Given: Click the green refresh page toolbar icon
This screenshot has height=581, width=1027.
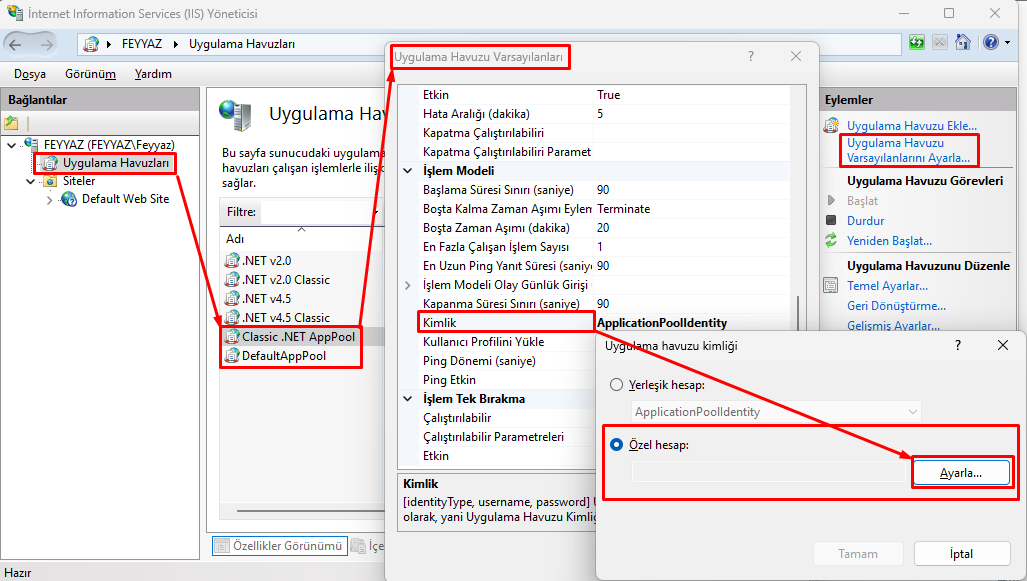Looking at the screenshot, I should click(917, 43).
